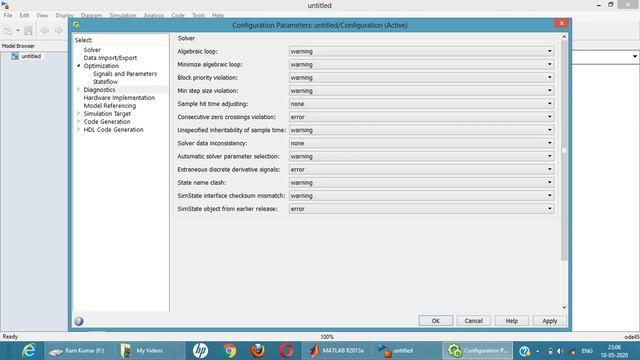
Task: Open the Block priority violation dropdown
Action: coord(421,78)
